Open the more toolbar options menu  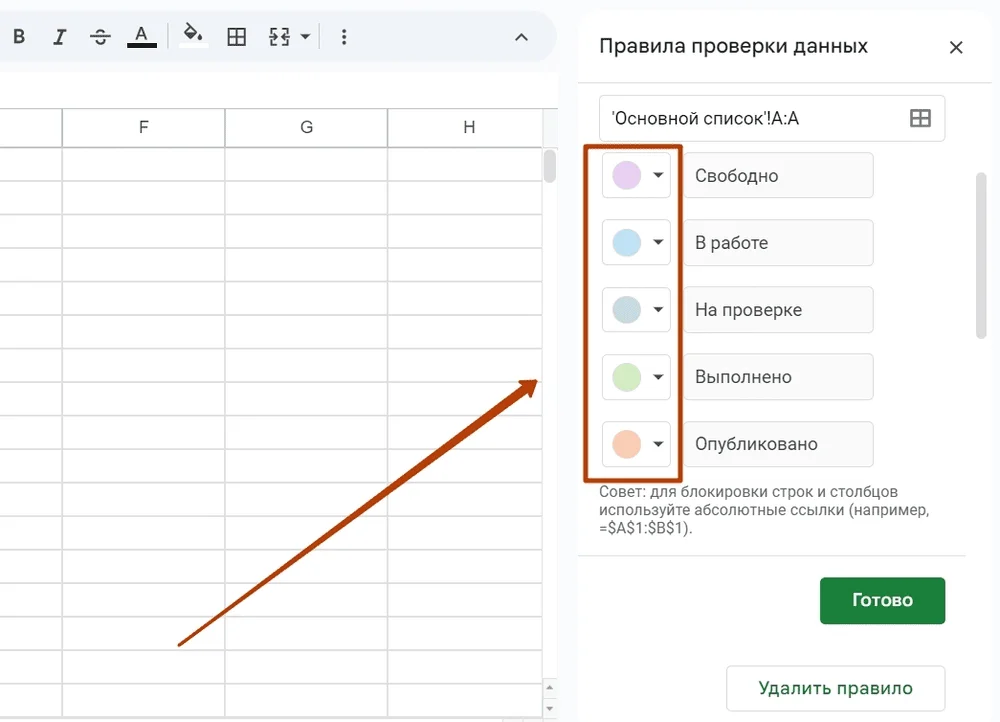click(343, 36)
